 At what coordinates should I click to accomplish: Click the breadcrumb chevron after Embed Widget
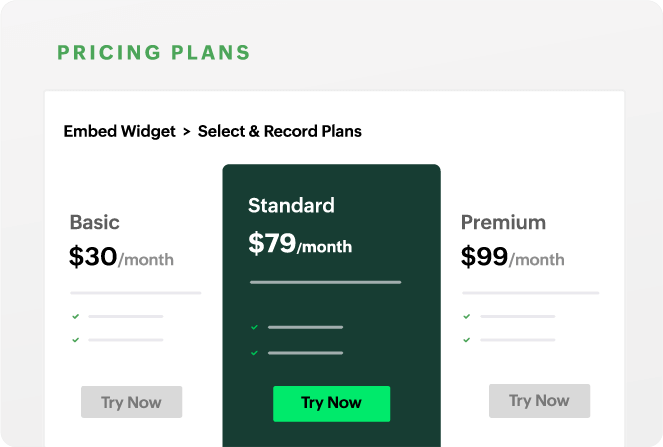[186, 131]
